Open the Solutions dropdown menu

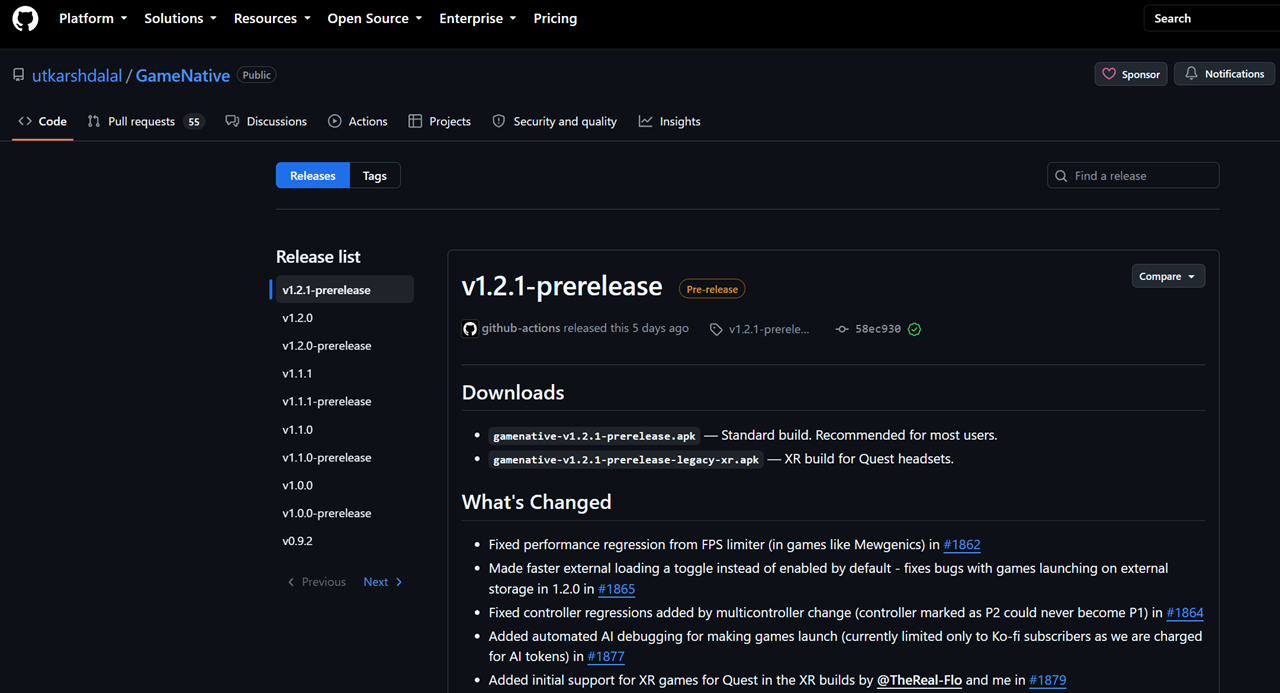tap(181, 18)
